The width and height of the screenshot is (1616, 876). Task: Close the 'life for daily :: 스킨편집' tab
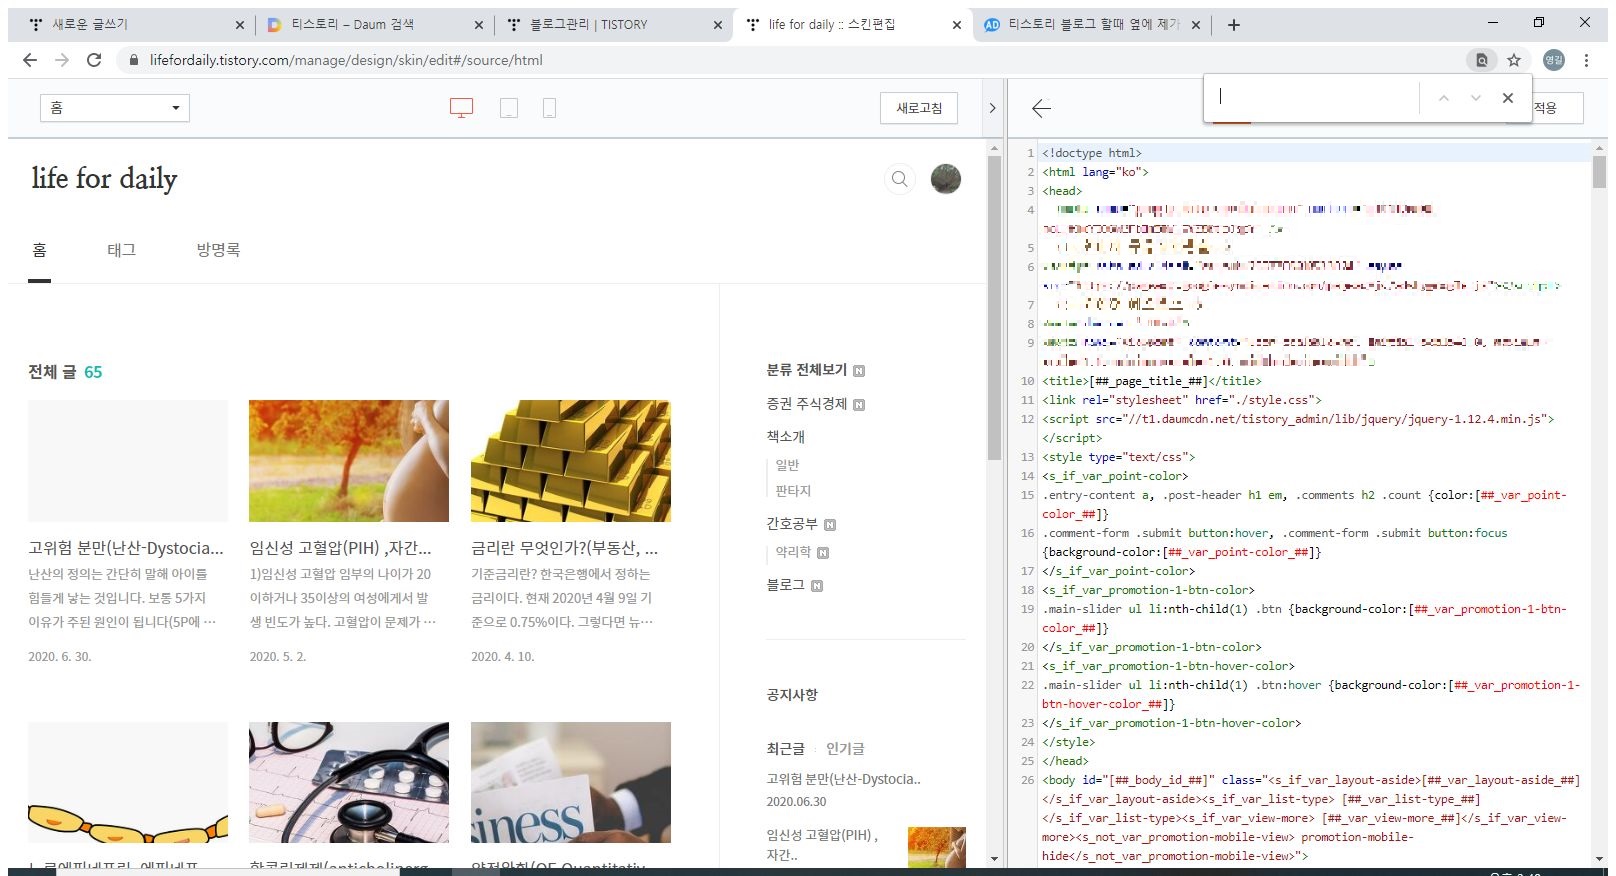957,25
